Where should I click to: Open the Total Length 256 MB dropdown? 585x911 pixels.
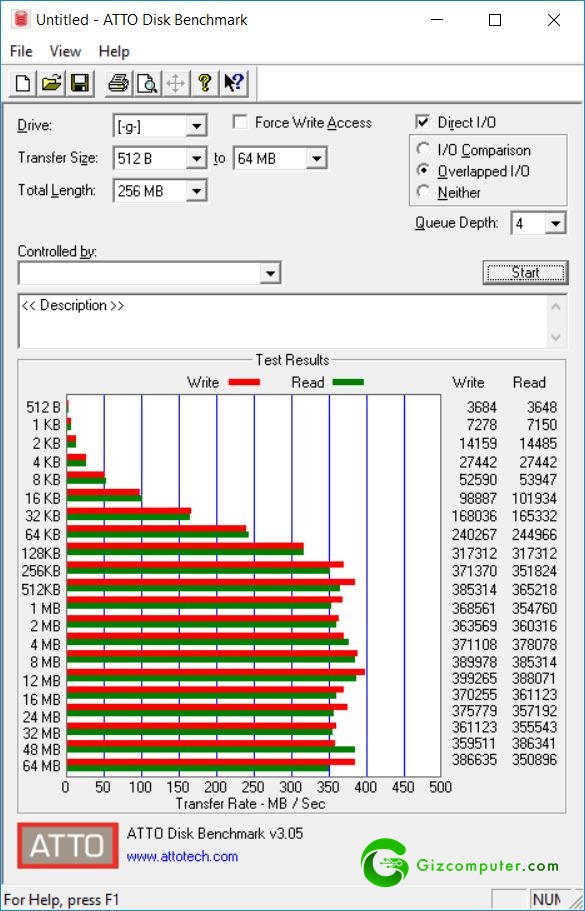(x=160, y=191)
